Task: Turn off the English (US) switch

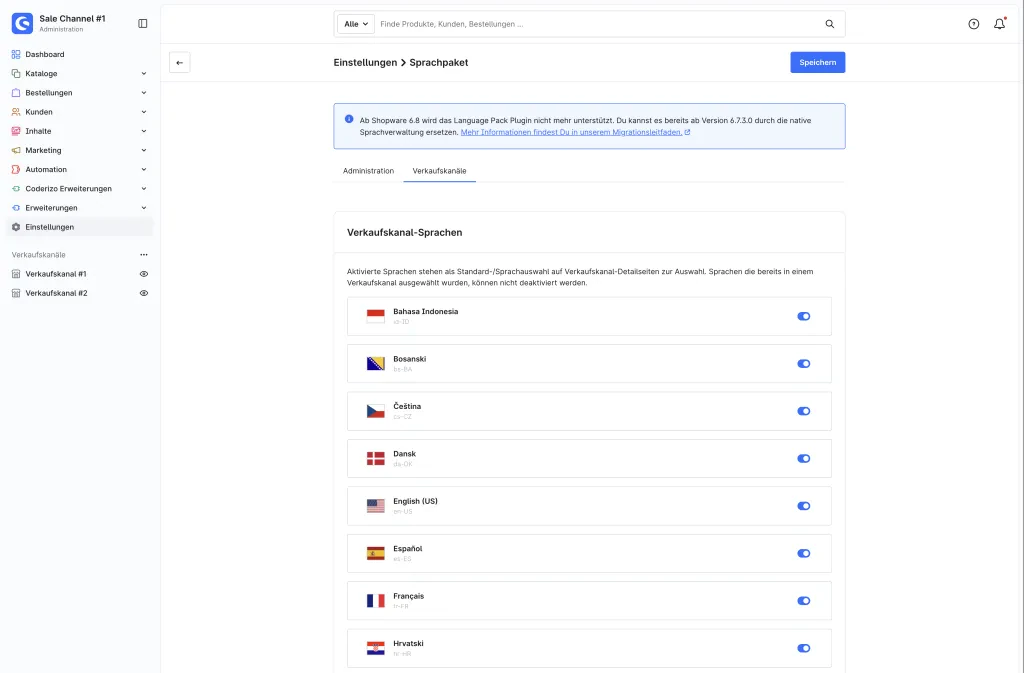Action: 803,506
